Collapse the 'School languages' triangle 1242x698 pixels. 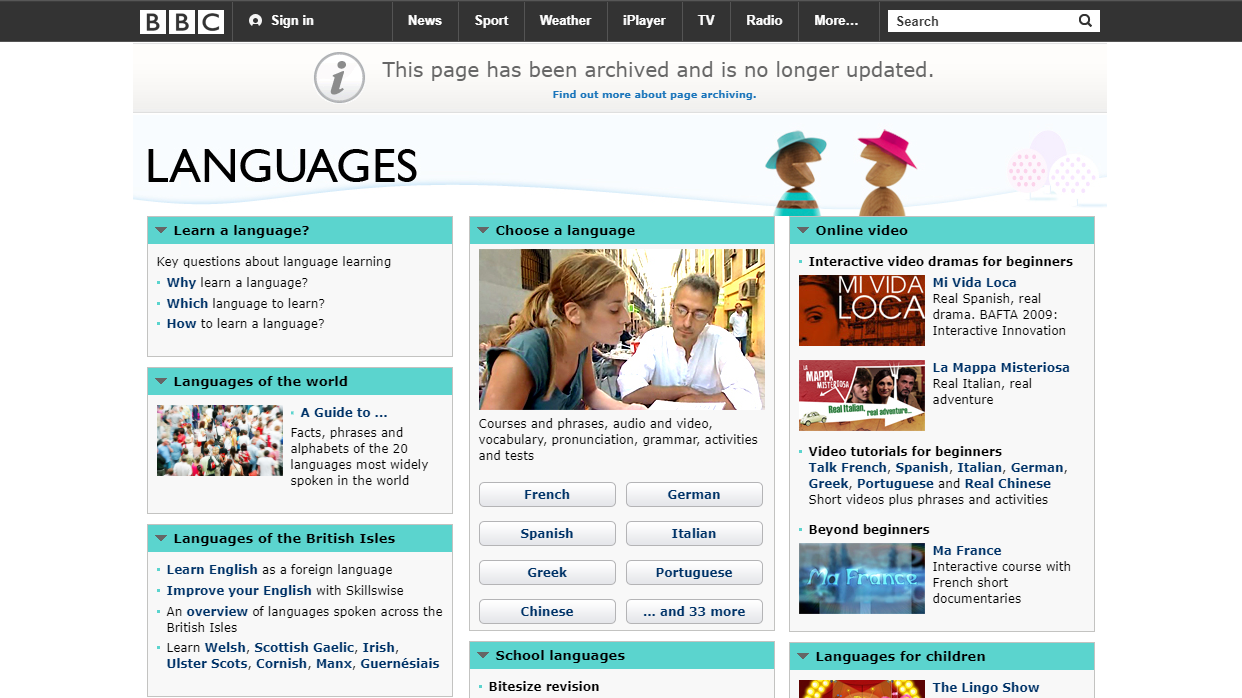coord(483,656)
